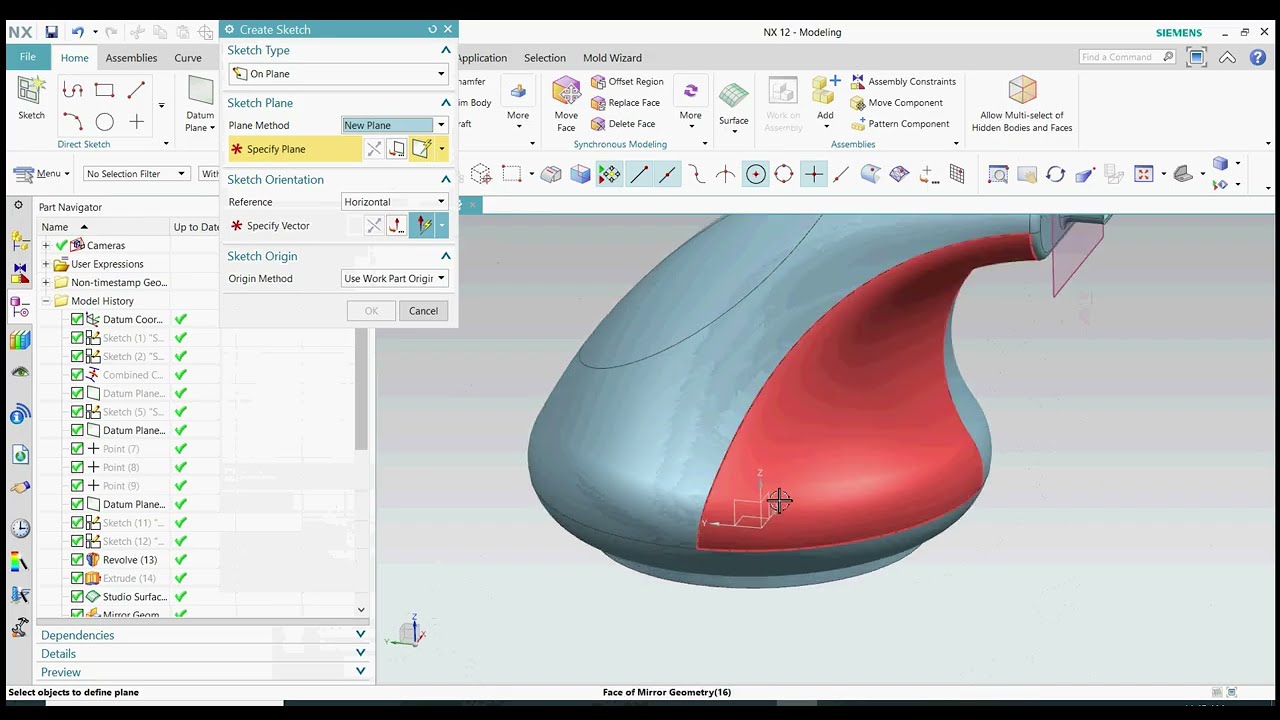This screenshot has height=720, width=1280.
Task: Open Plane Dialog icon next to Specify Plane
Action: point(397,149)
